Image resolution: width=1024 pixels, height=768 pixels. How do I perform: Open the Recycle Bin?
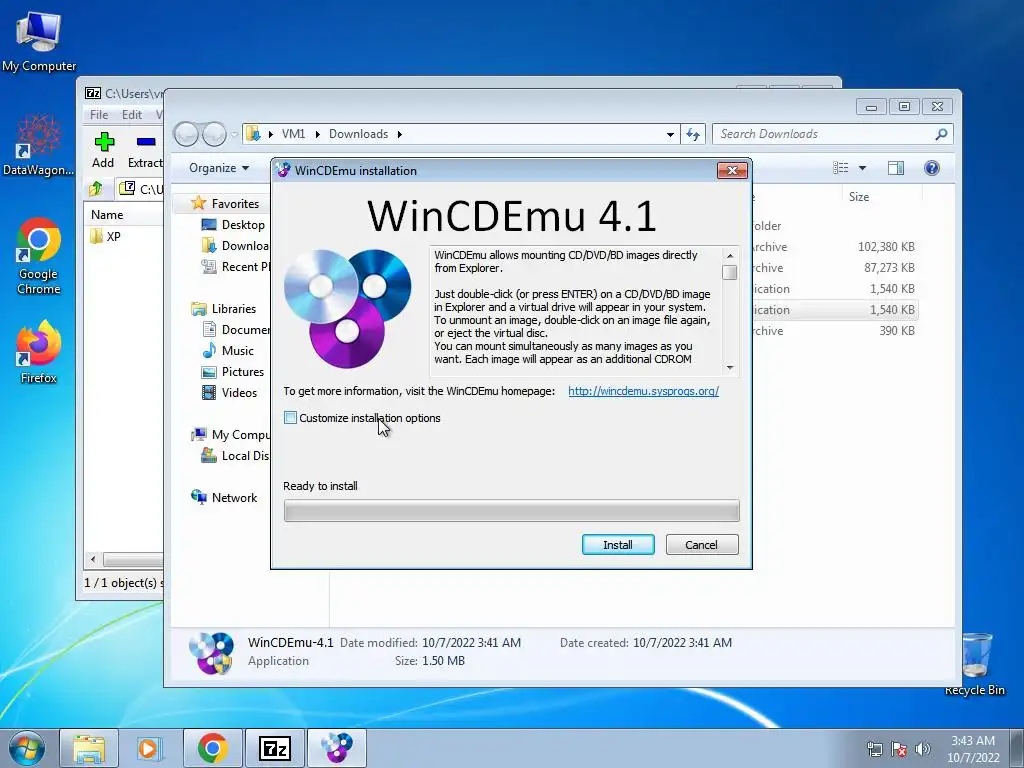point(975,664)
